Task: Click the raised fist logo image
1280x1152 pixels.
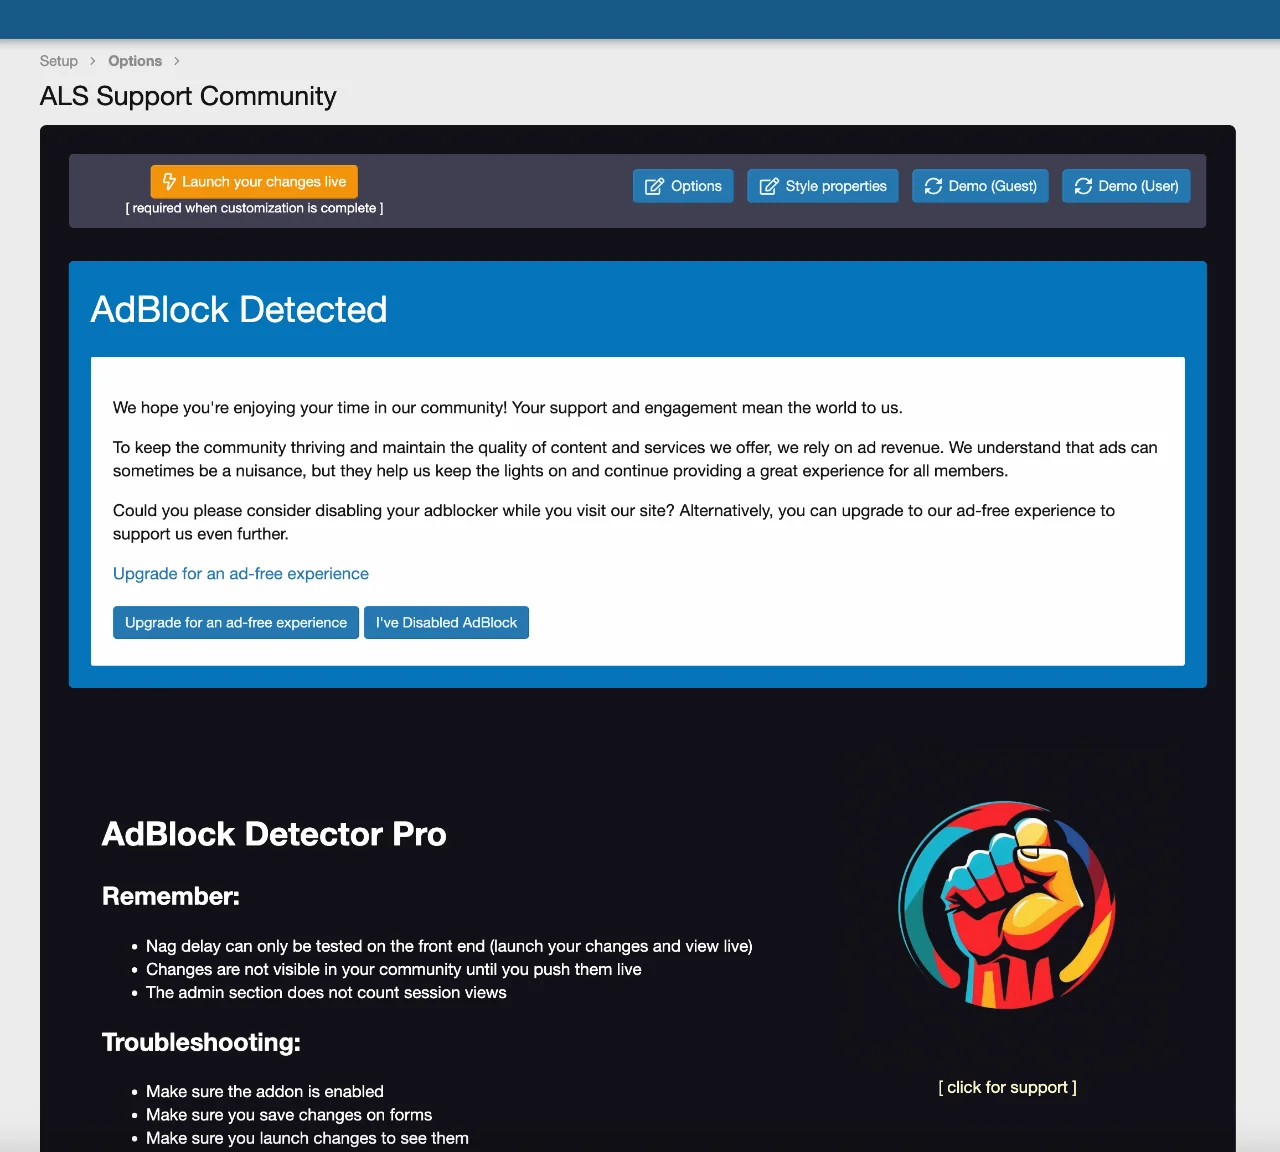Action: [x=1007, y=905]
